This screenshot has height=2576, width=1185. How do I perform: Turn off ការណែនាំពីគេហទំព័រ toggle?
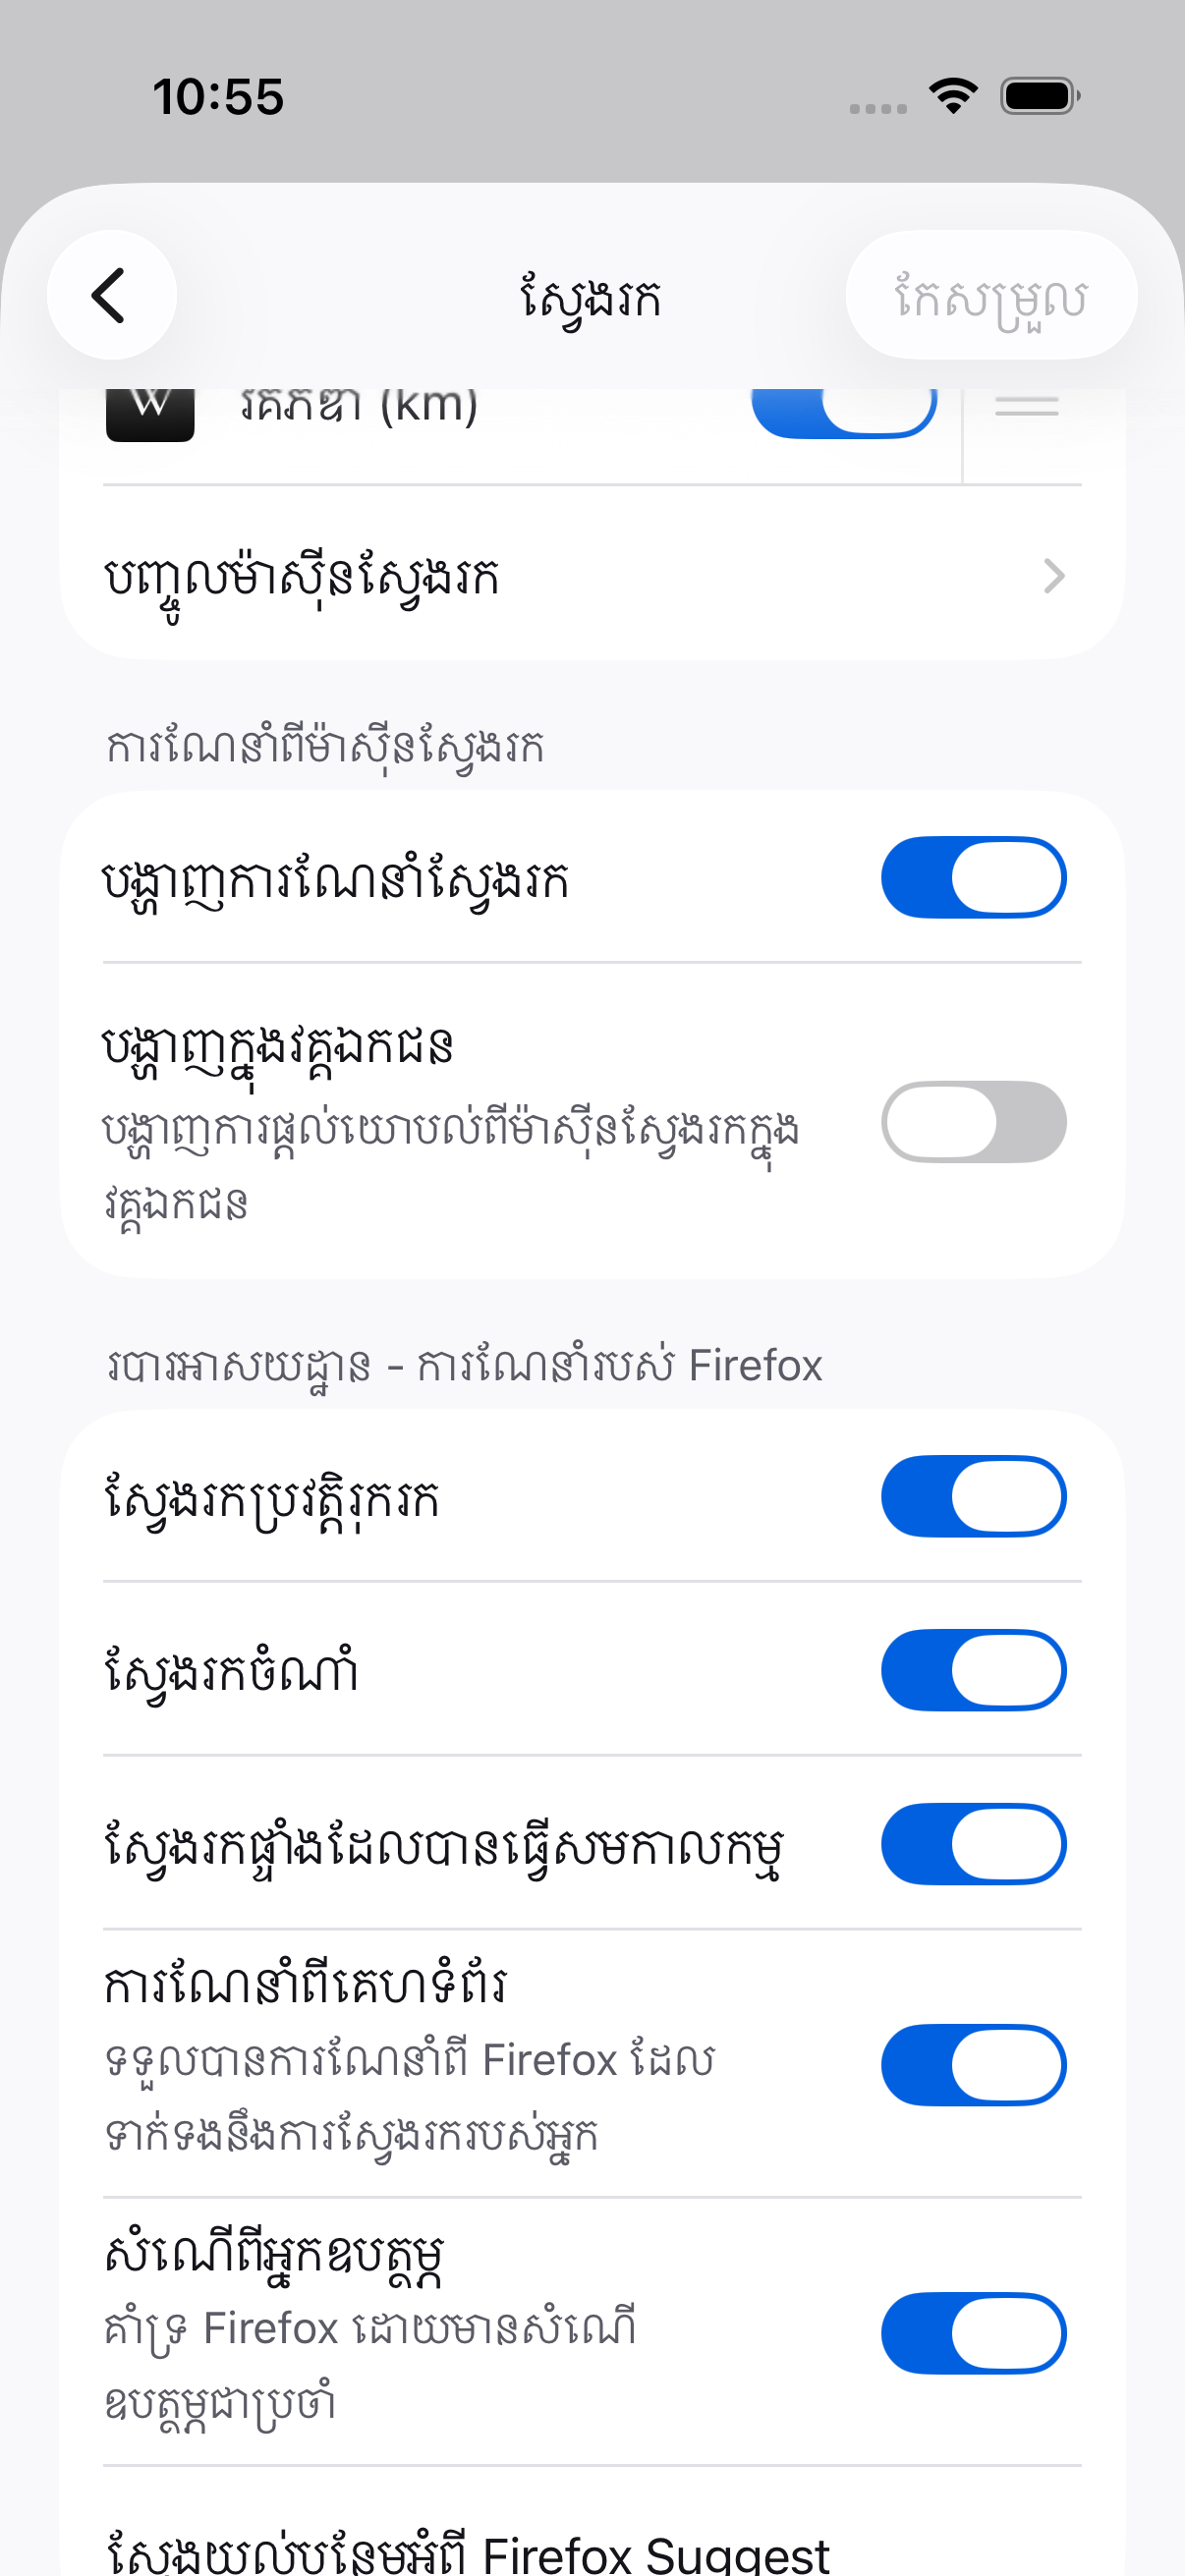pos(973,2065)
